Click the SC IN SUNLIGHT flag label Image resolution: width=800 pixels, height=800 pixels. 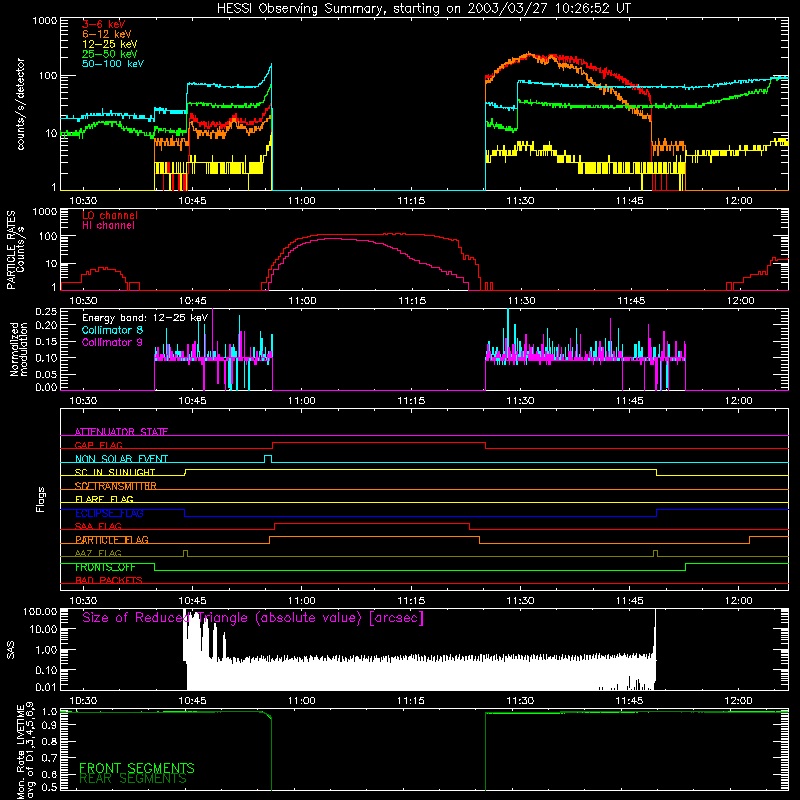point(115,472)
